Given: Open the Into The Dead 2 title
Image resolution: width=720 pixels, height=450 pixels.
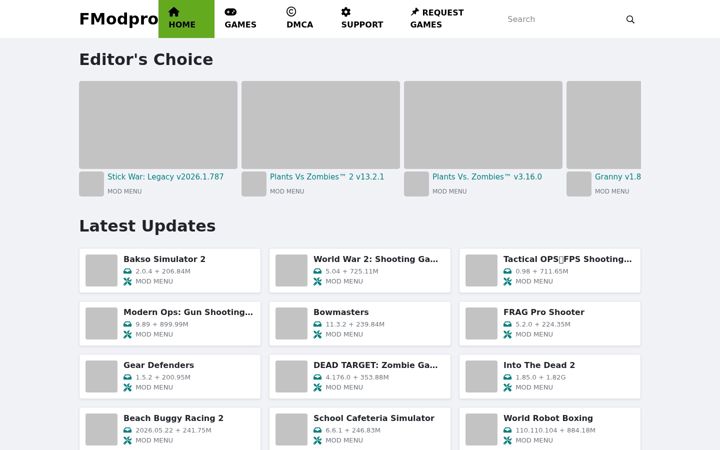Looking at the screenshot, I should click(539, 365).
